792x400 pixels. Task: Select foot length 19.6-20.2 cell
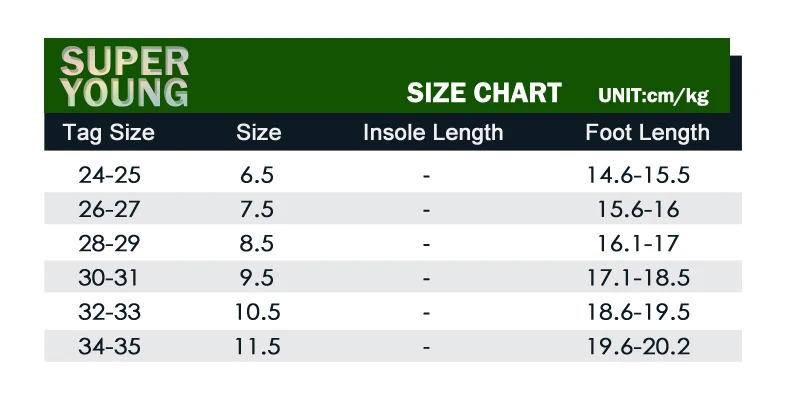pos(638,346)
